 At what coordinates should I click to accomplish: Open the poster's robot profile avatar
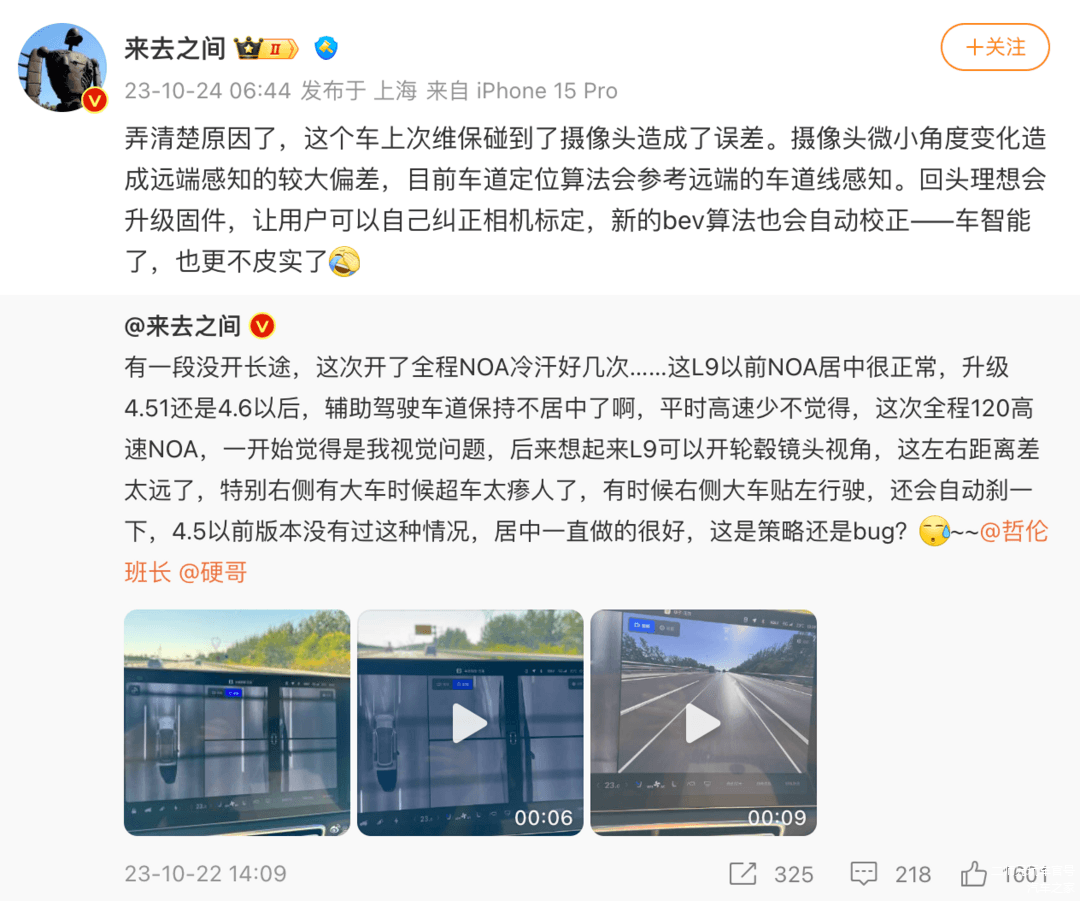63,68
